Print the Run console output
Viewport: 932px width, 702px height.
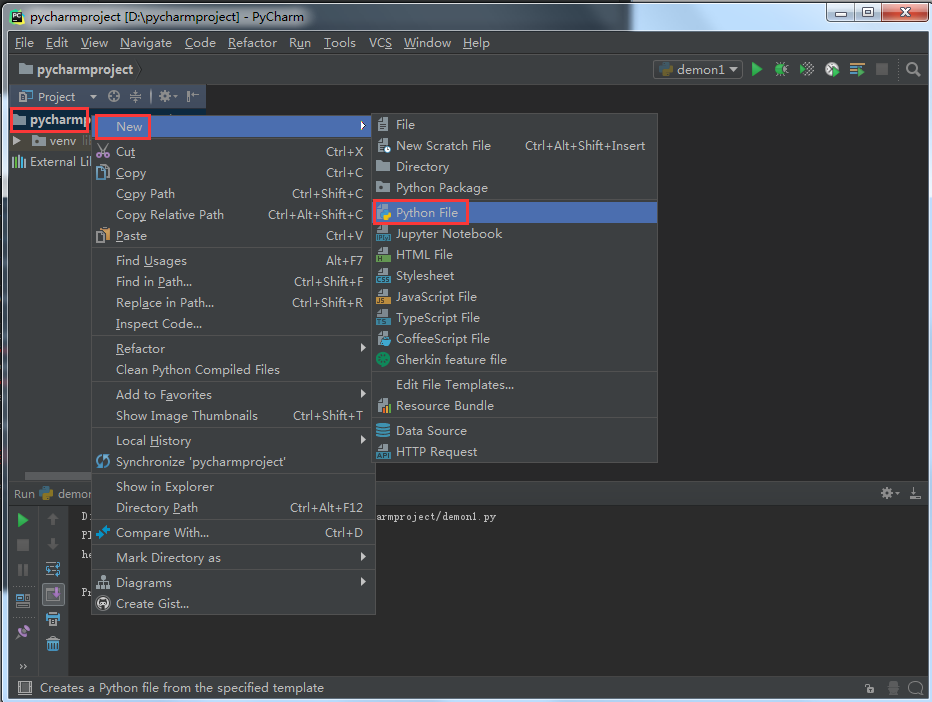[53, 619]
